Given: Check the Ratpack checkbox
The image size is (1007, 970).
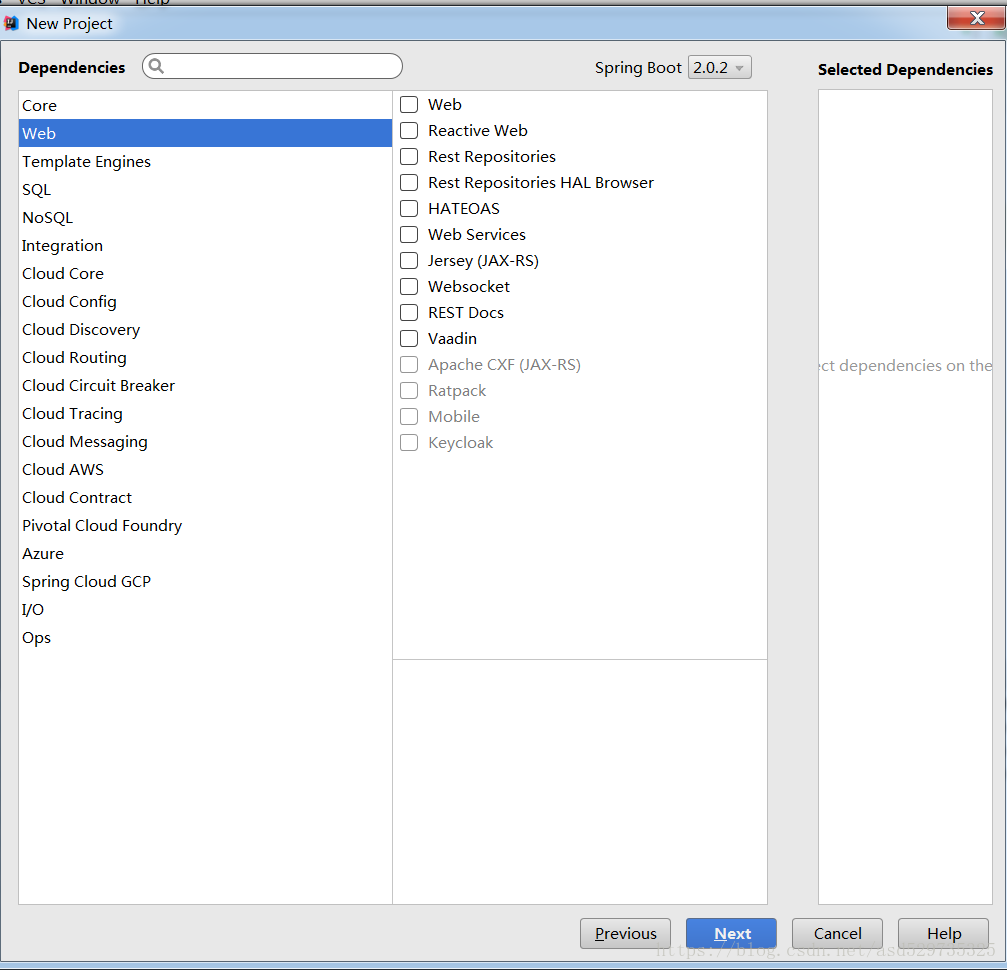Looking at the screenshot, I should coord(409,391).
